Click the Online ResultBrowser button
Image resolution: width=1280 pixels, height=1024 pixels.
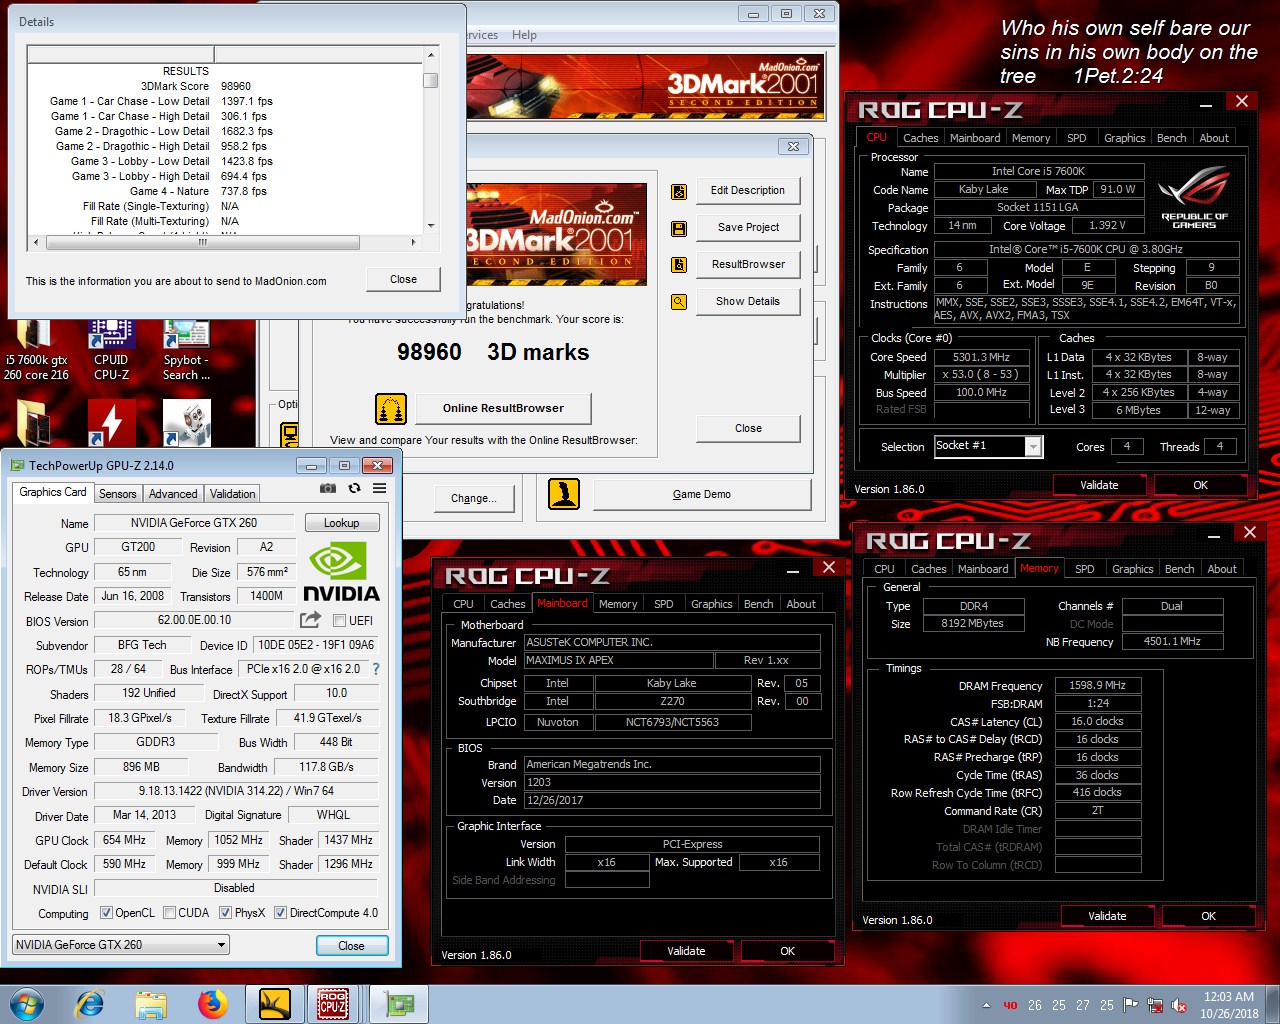(x=503, y=408)
